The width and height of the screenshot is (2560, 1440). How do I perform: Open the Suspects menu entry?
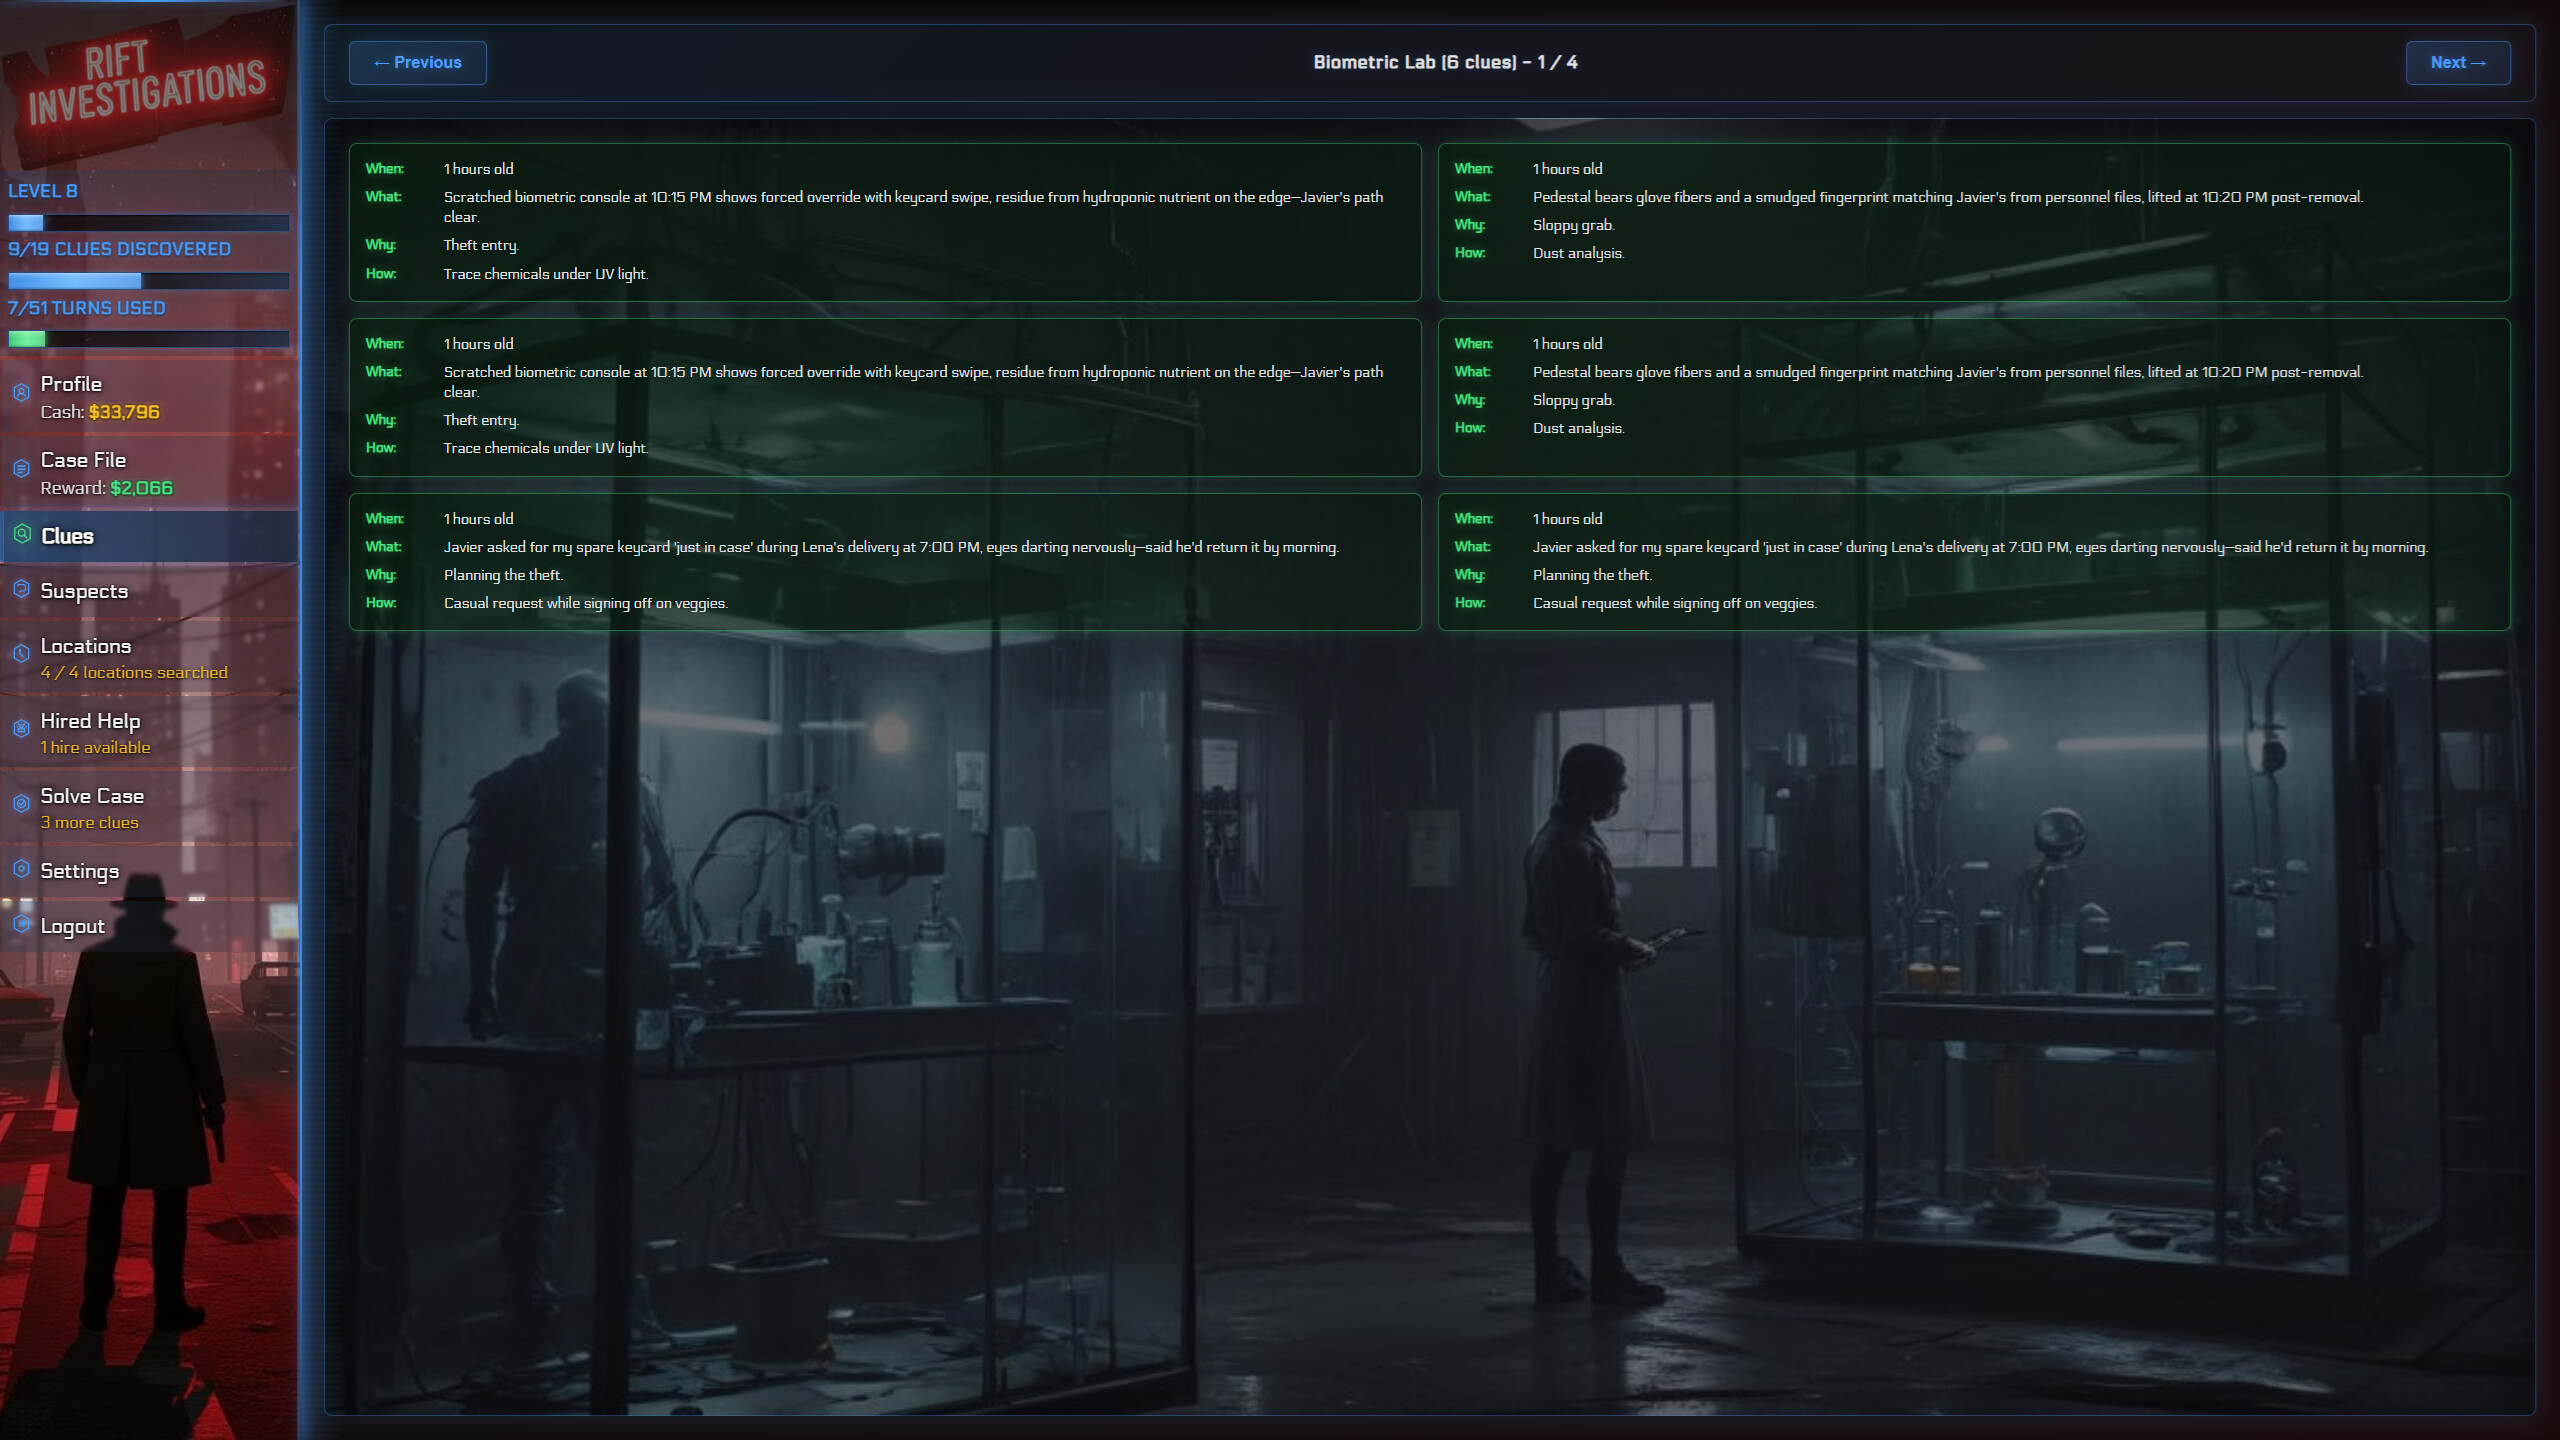pyautogui.click(x=84, y=590)
